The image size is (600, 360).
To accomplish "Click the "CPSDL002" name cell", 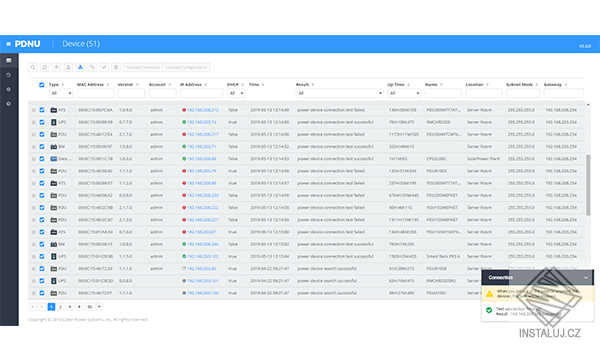I will click(x=436, y=159).
